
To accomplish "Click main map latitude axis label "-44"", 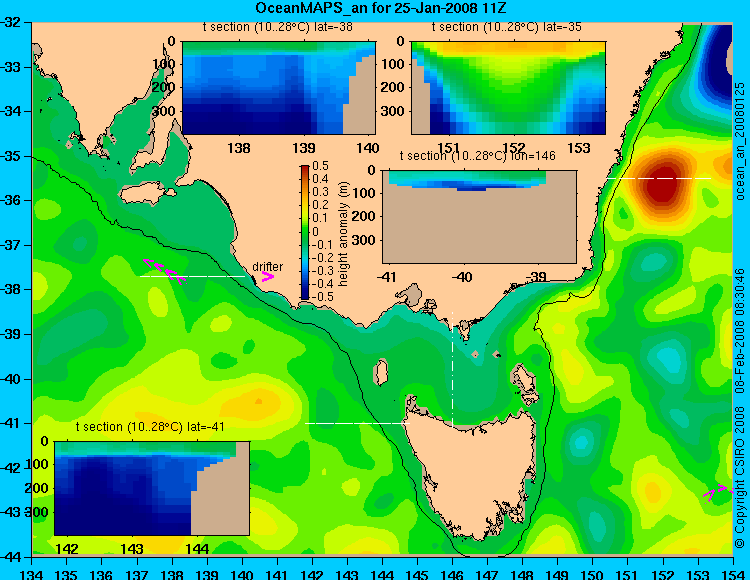I will pyautogui.click(x=11, y=557).
